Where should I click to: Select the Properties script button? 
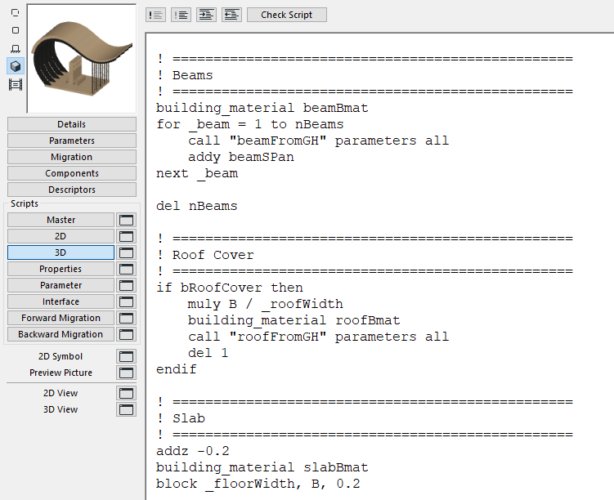pos(61,269)
